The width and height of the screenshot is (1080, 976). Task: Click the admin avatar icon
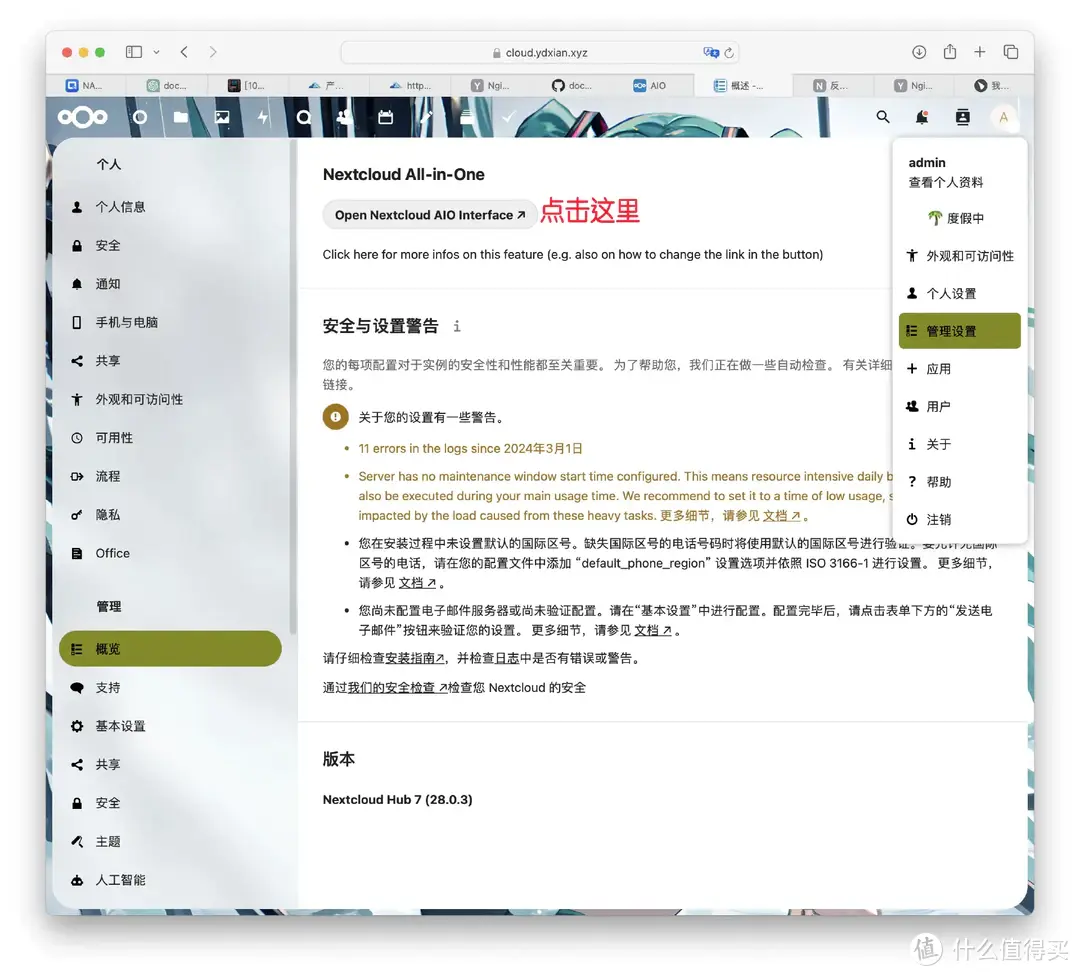click(x=1004, y=117)
